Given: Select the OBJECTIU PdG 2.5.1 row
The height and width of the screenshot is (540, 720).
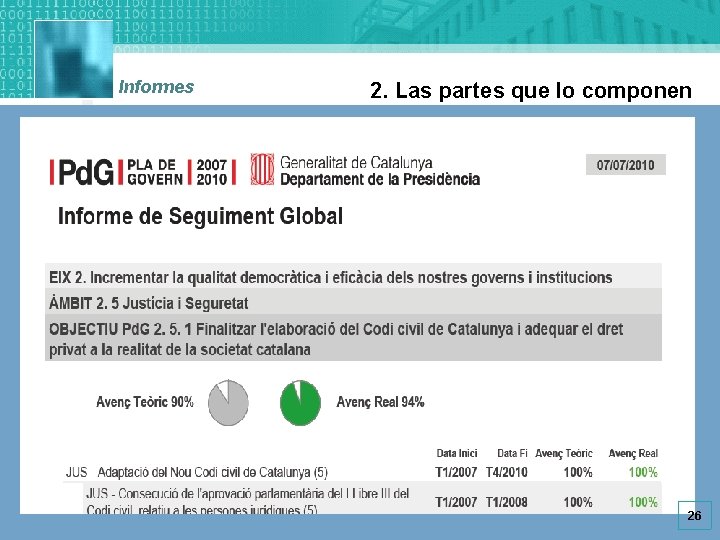Looking at the screenshot, I should [x=353, y=338].
